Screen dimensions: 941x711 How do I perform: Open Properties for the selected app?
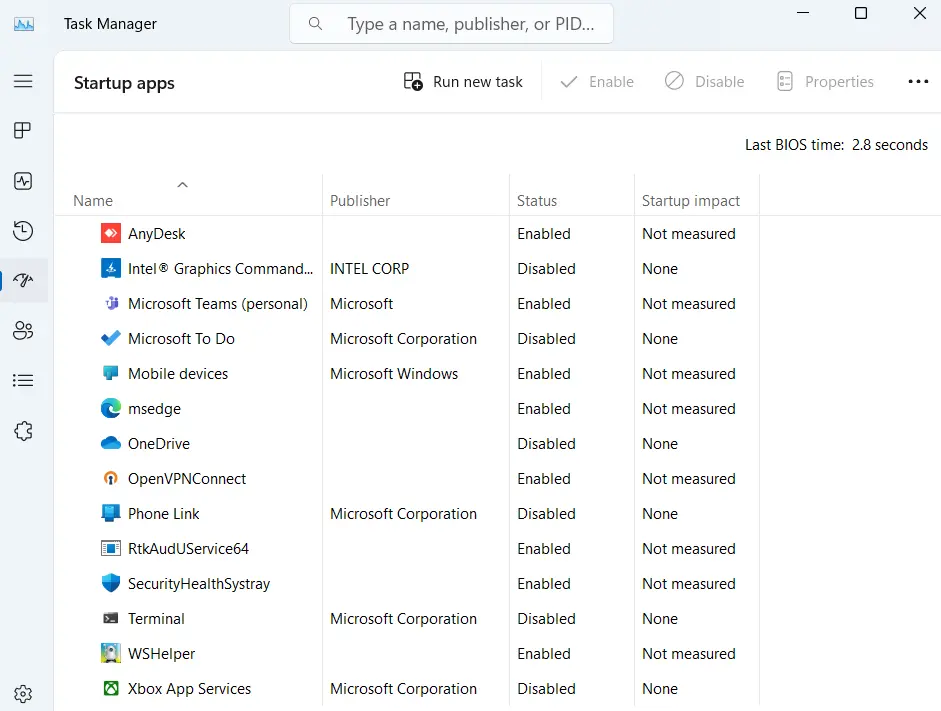point(825,82)
